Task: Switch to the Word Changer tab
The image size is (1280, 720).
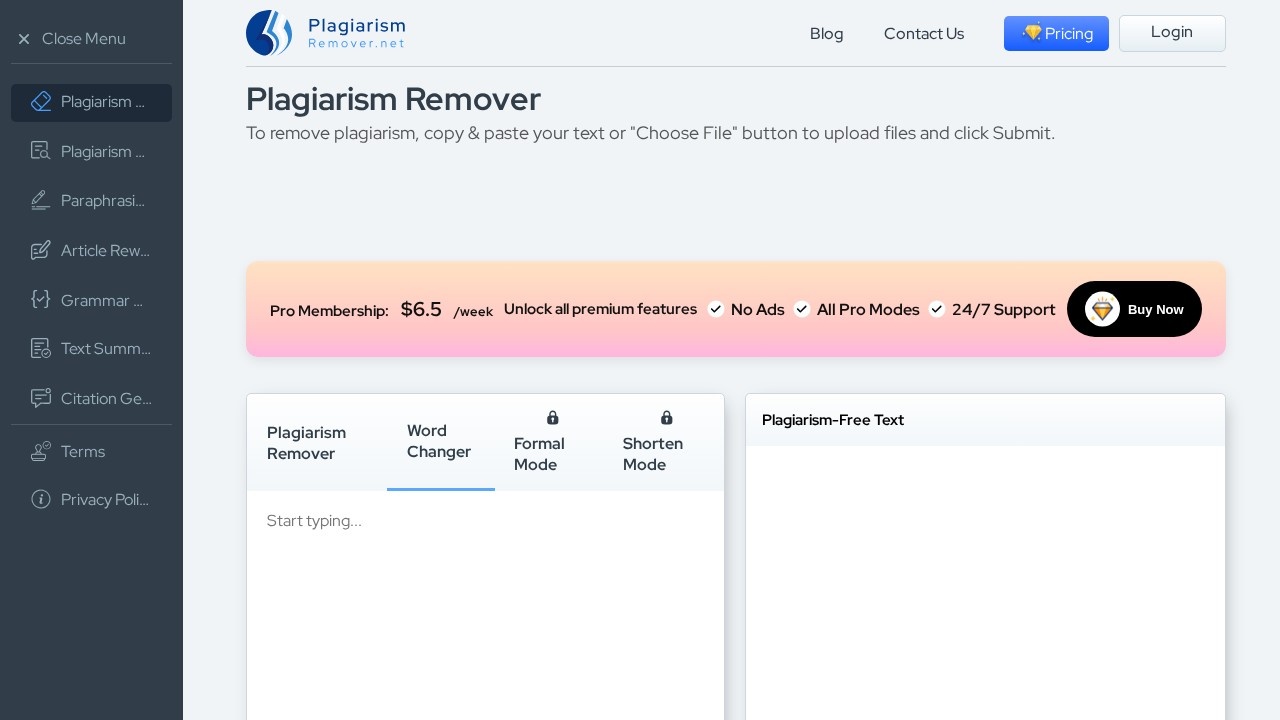Action: (441, 441)
